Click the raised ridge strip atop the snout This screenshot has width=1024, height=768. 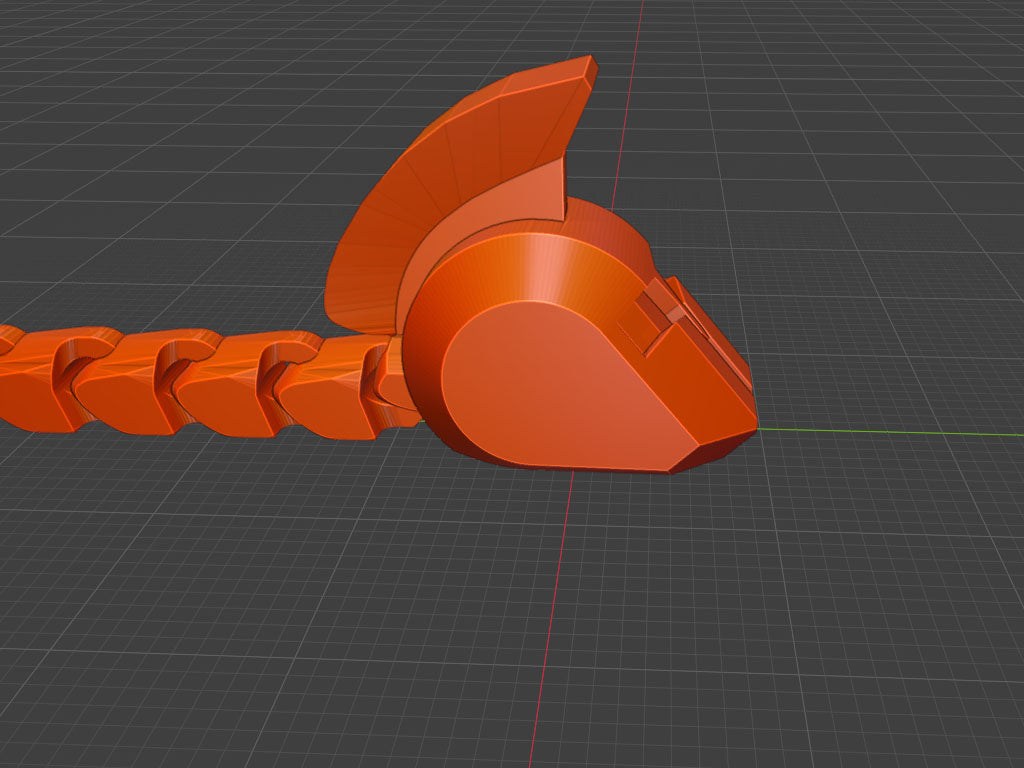[x=712, y=333]
